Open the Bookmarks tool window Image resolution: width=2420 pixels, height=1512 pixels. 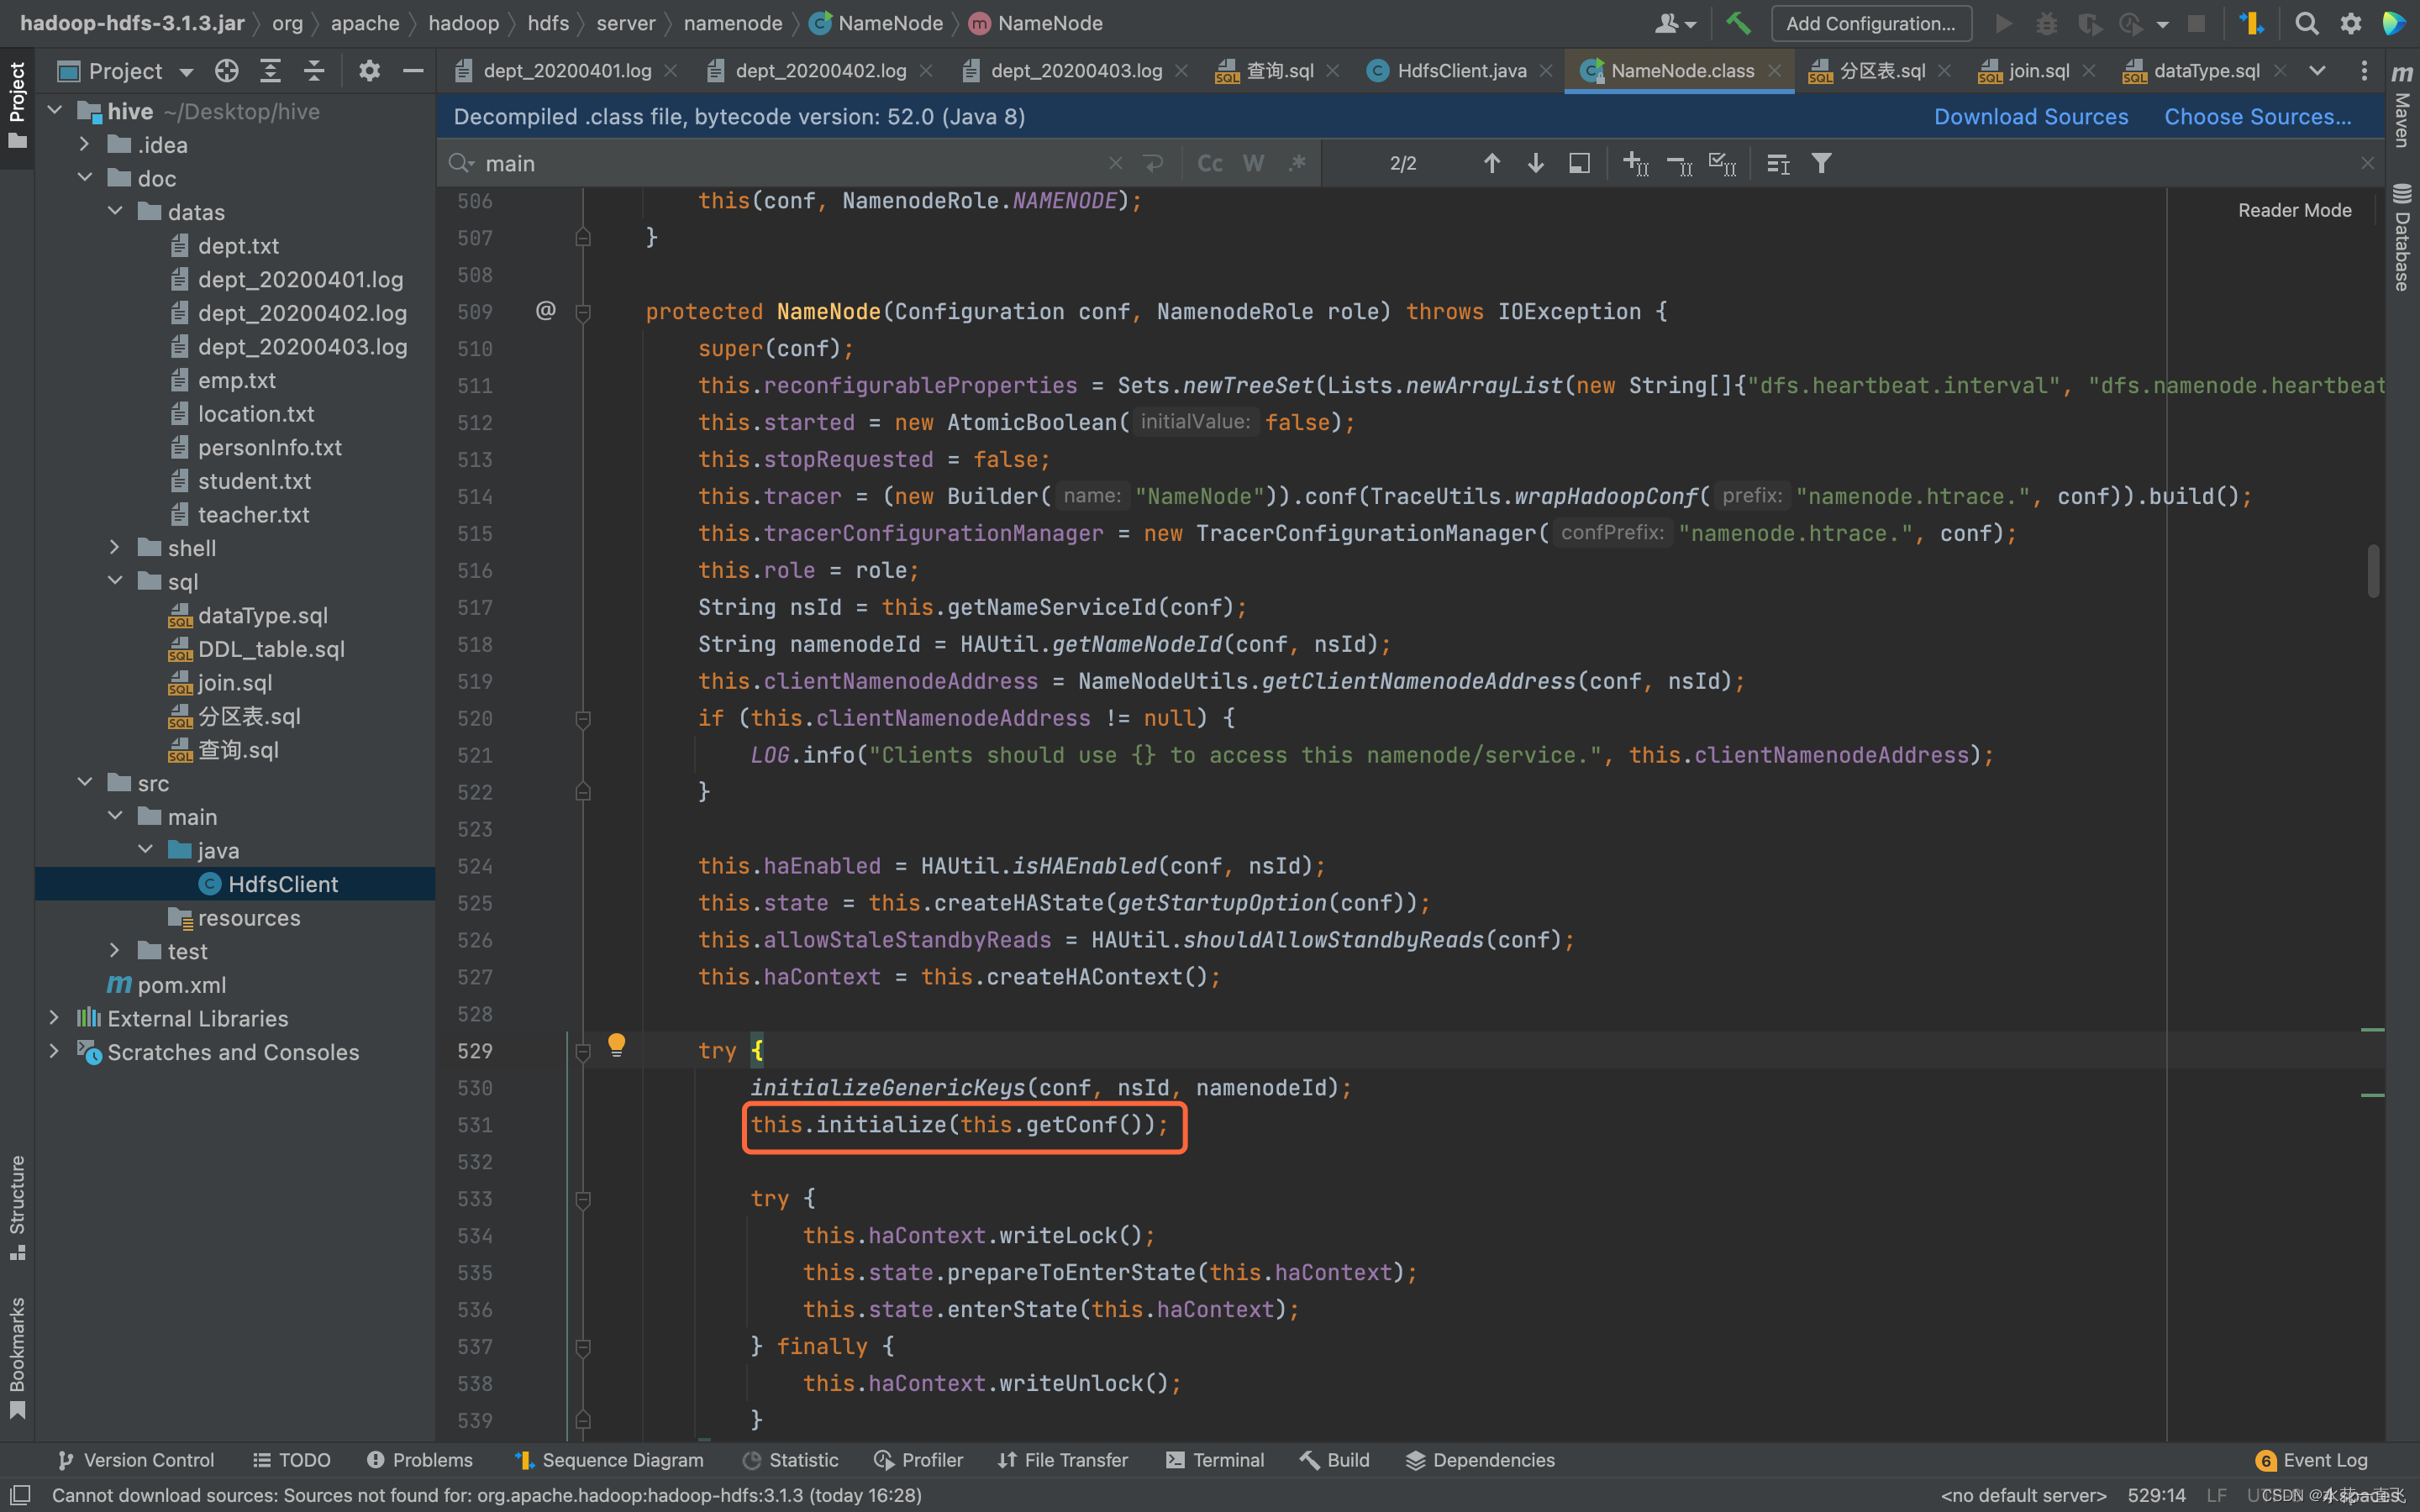click(x=17, y=1357)
